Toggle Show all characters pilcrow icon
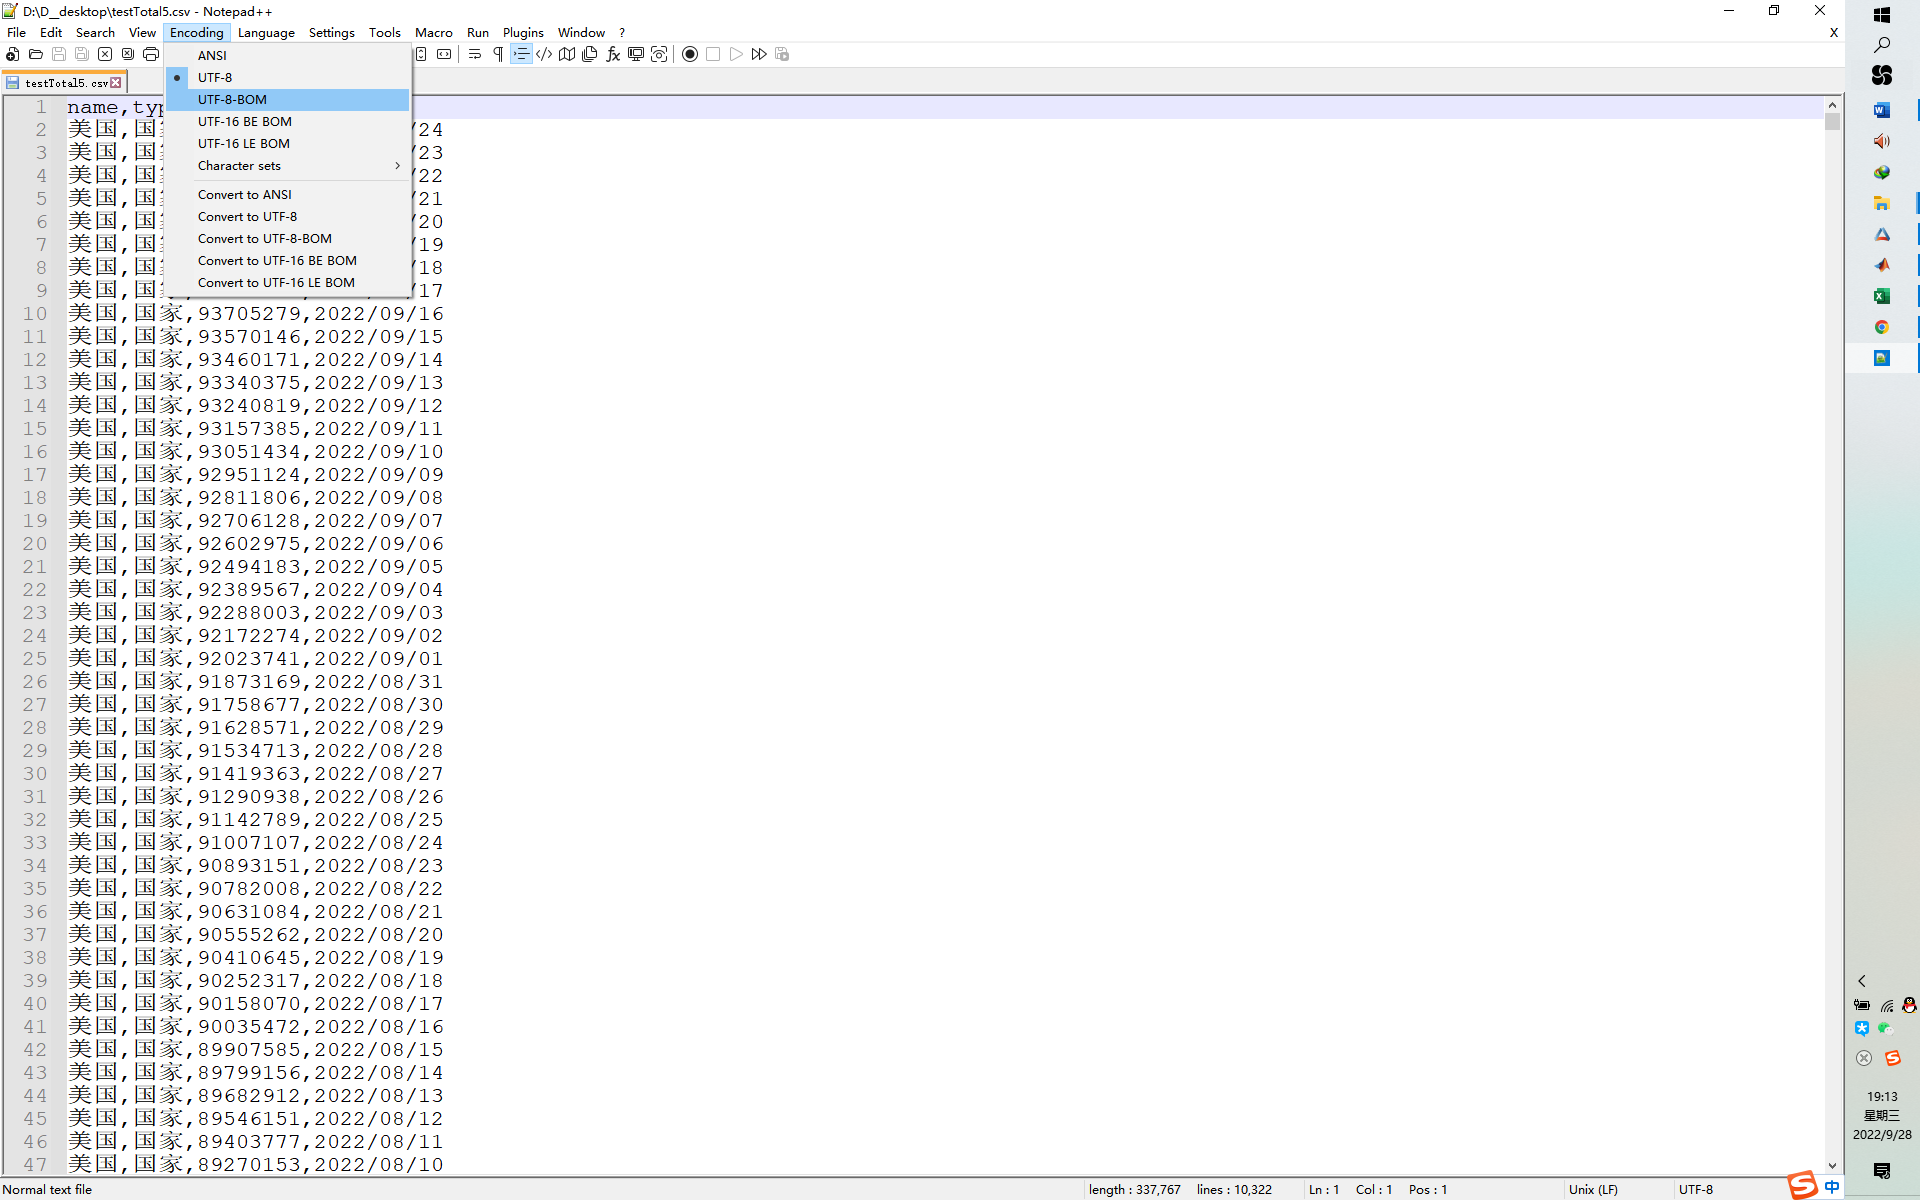 [498, 54]
